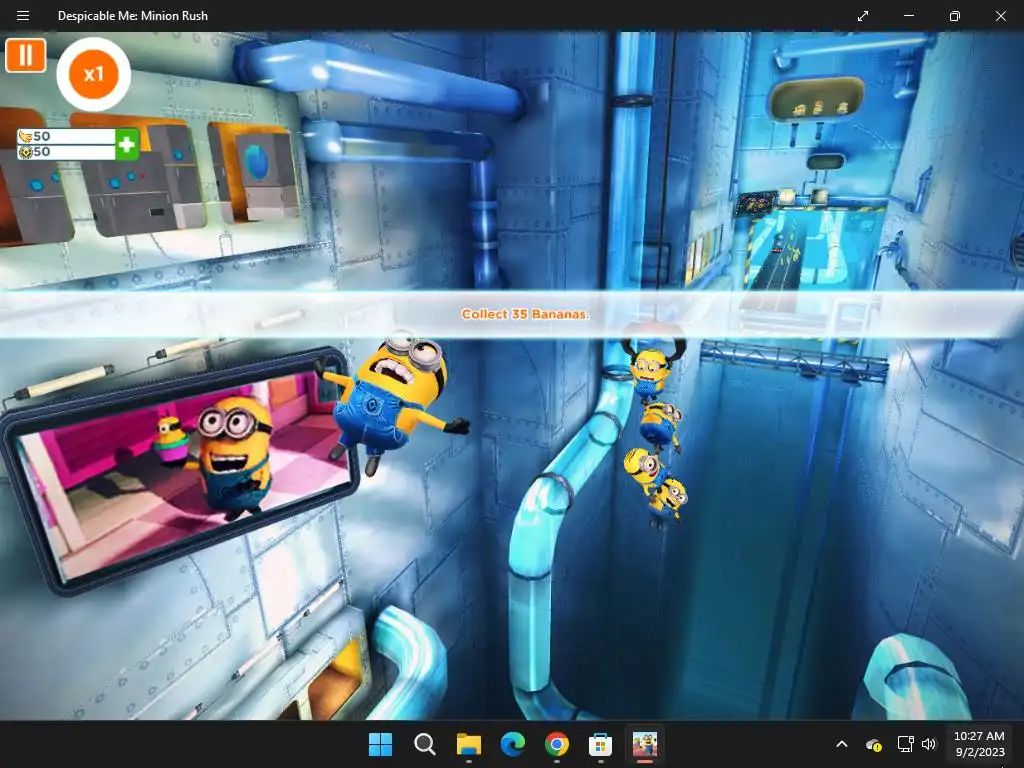Image resolution: width=1024 pixels, height=768 pixels.
Task: Click the 'Despicable Me: Minion Rush' window title
Action: pyautogui.click(x=133, y=16)
